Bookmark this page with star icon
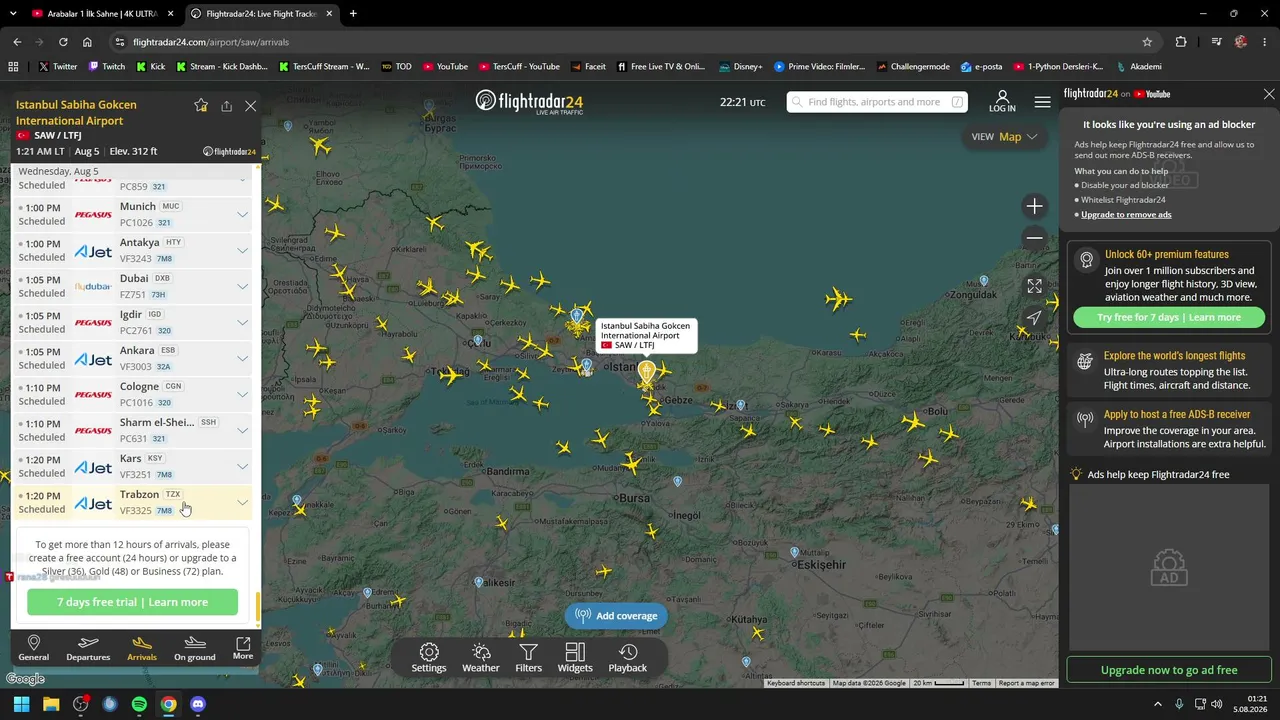 pyautogui.click(x=1147, y=42)
